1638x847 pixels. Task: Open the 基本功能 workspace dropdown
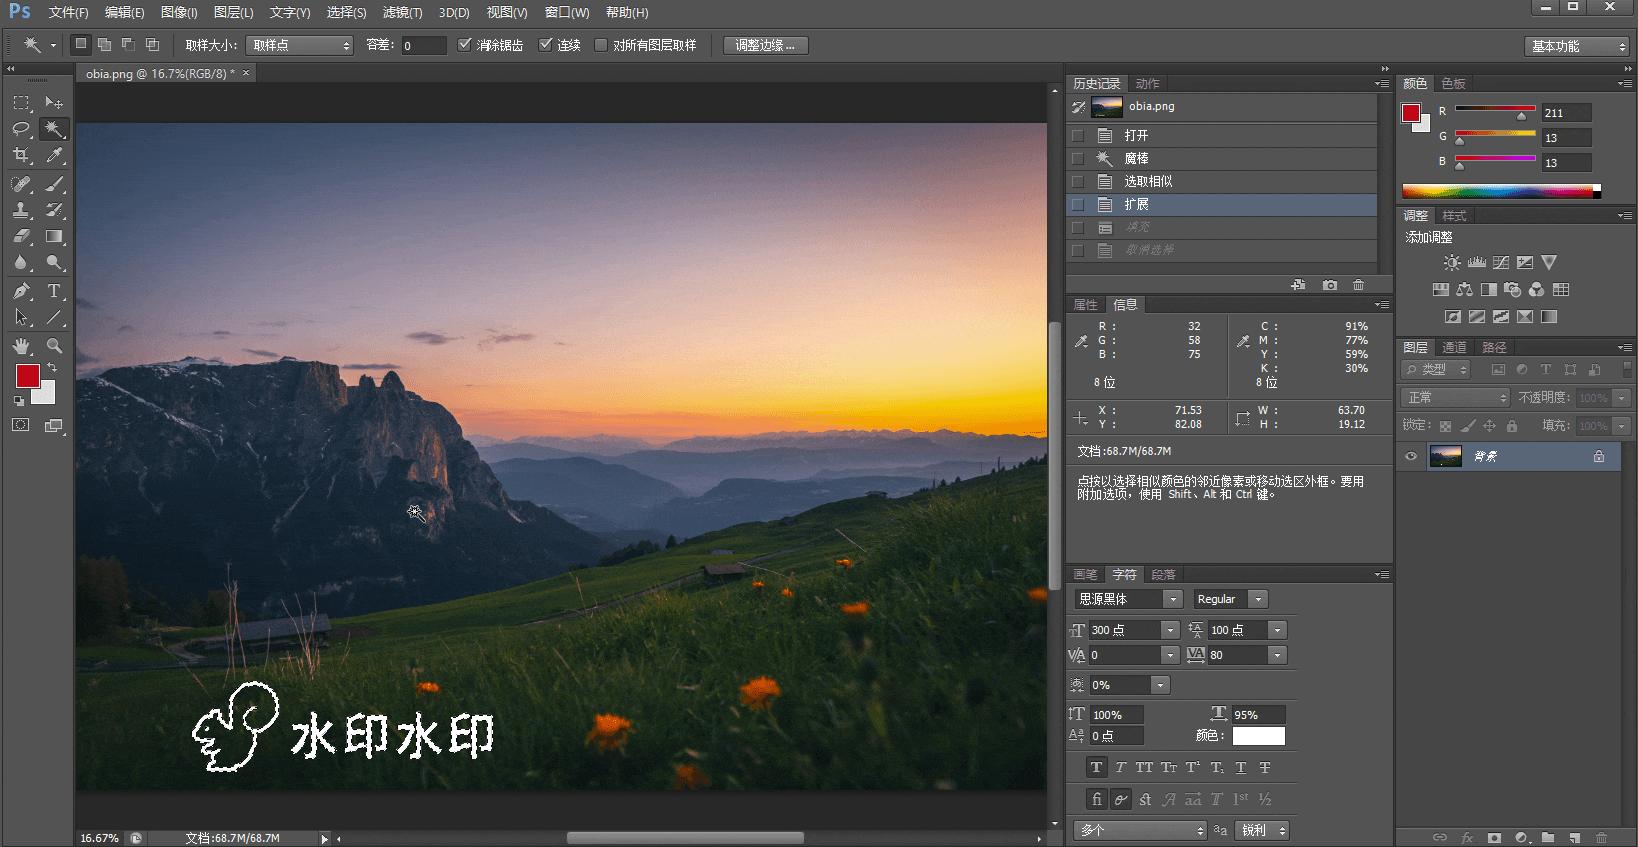tap(1577, 46)
